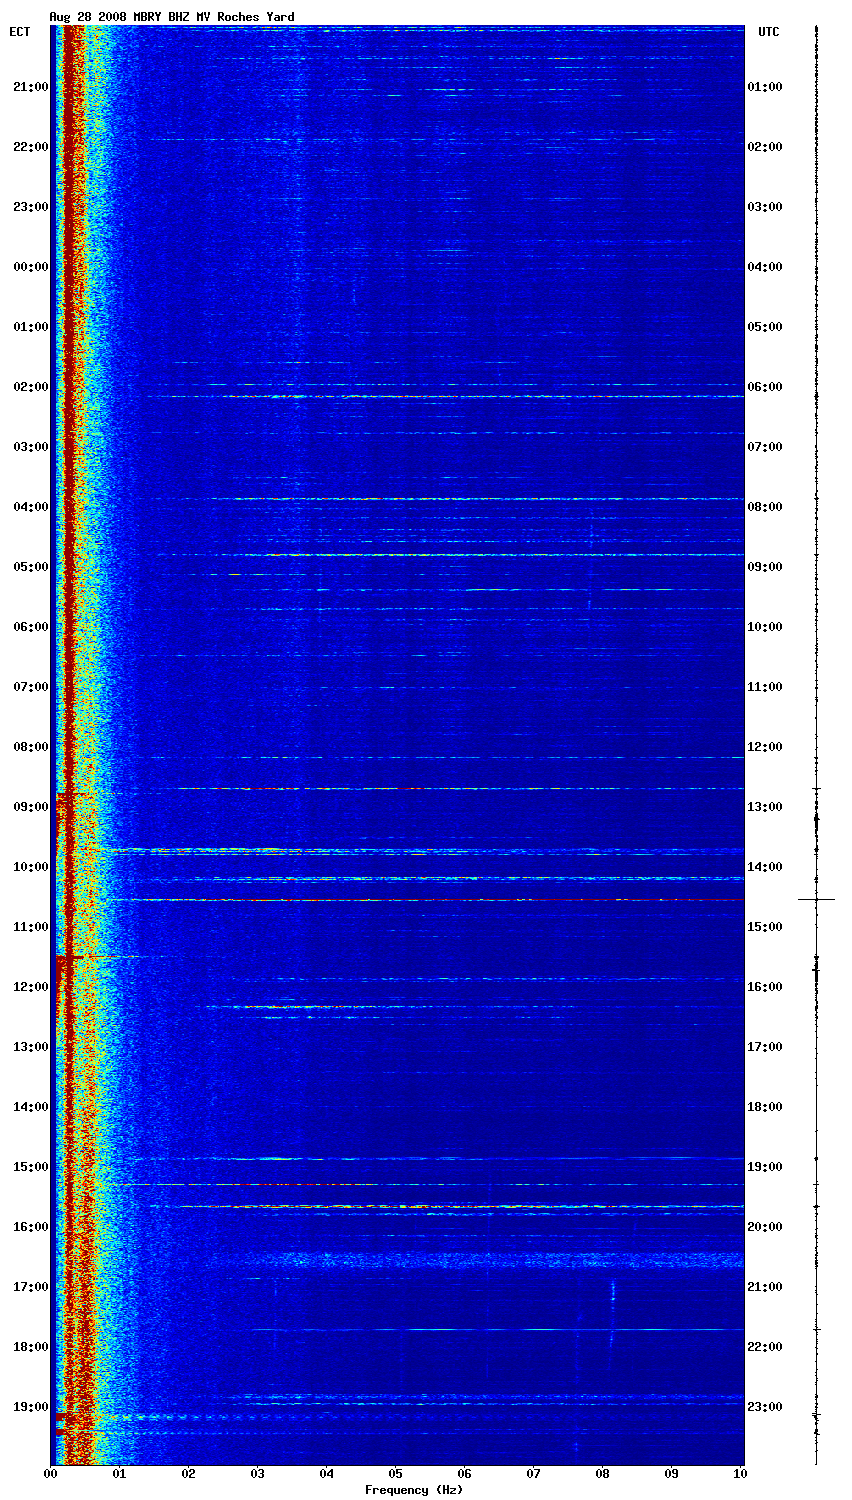This screenshot has width=852, height=1500.
Task: Select the 00:00 label on the ECT axis
Action: (x=31, y=267)
